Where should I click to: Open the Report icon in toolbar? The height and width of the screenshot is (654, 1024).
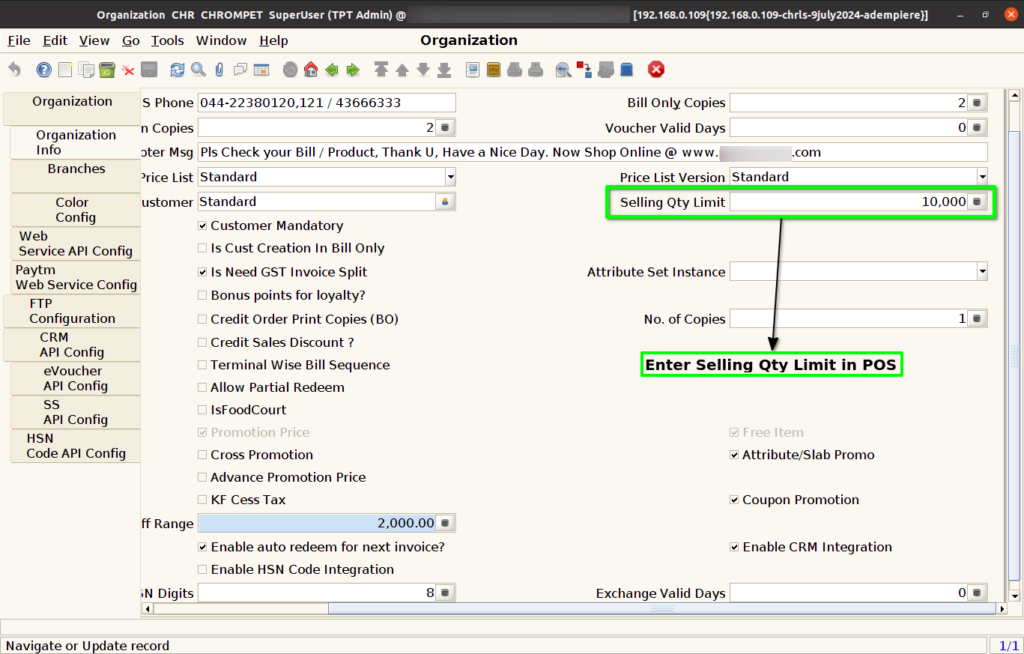(473, 69)
